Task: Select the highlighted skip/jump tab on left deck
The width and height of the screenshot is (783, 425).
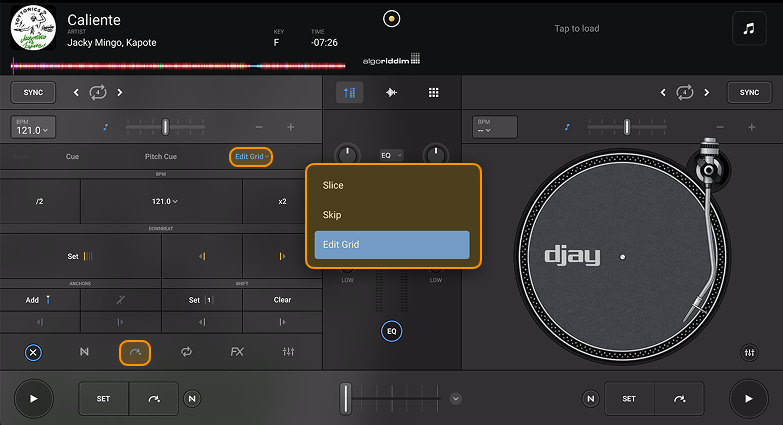Action: pyautogui.click(x=135, y=353)
